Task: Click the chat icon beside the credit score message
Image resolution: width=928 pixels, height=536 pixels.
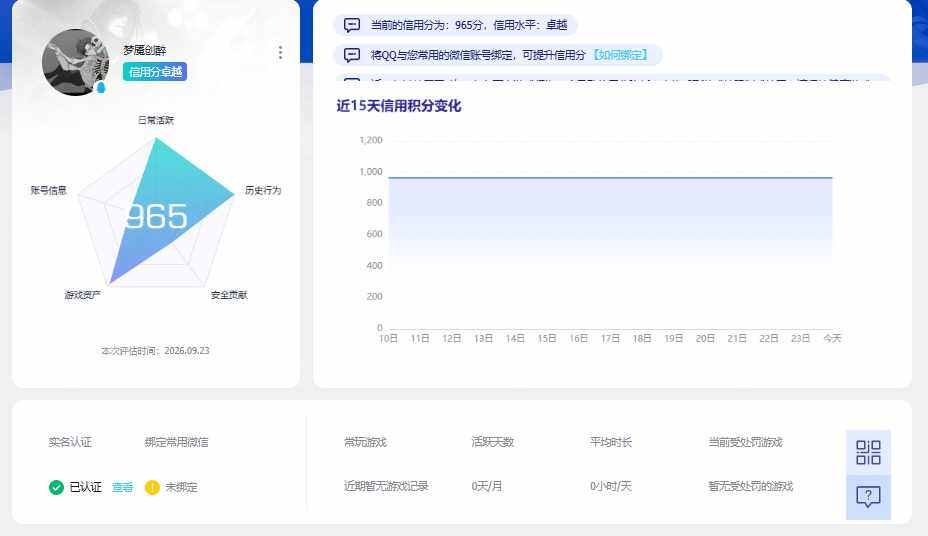Action: 352,25
